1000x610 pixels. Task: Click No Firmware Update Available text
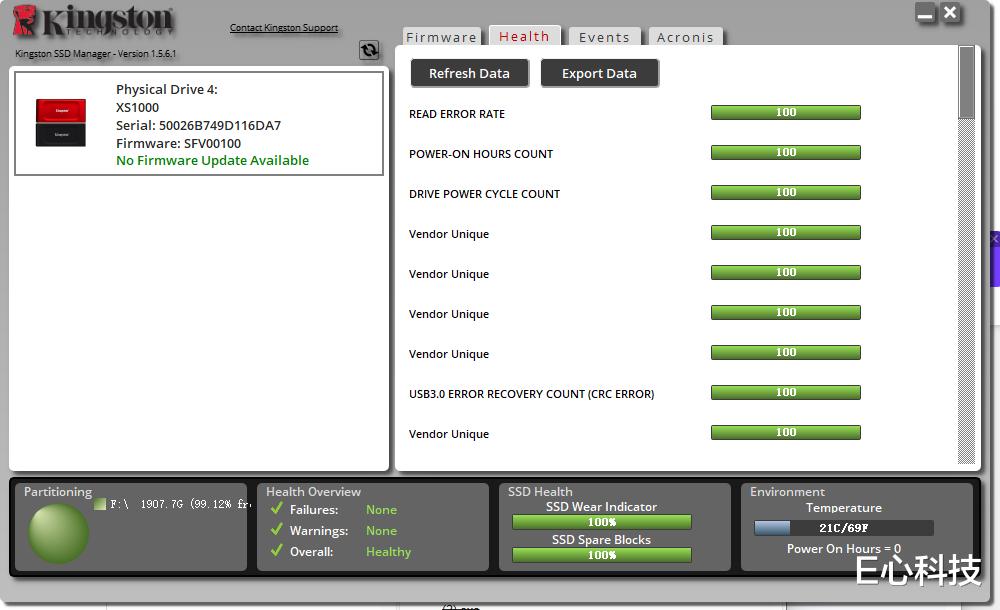(x=212, y=160)
